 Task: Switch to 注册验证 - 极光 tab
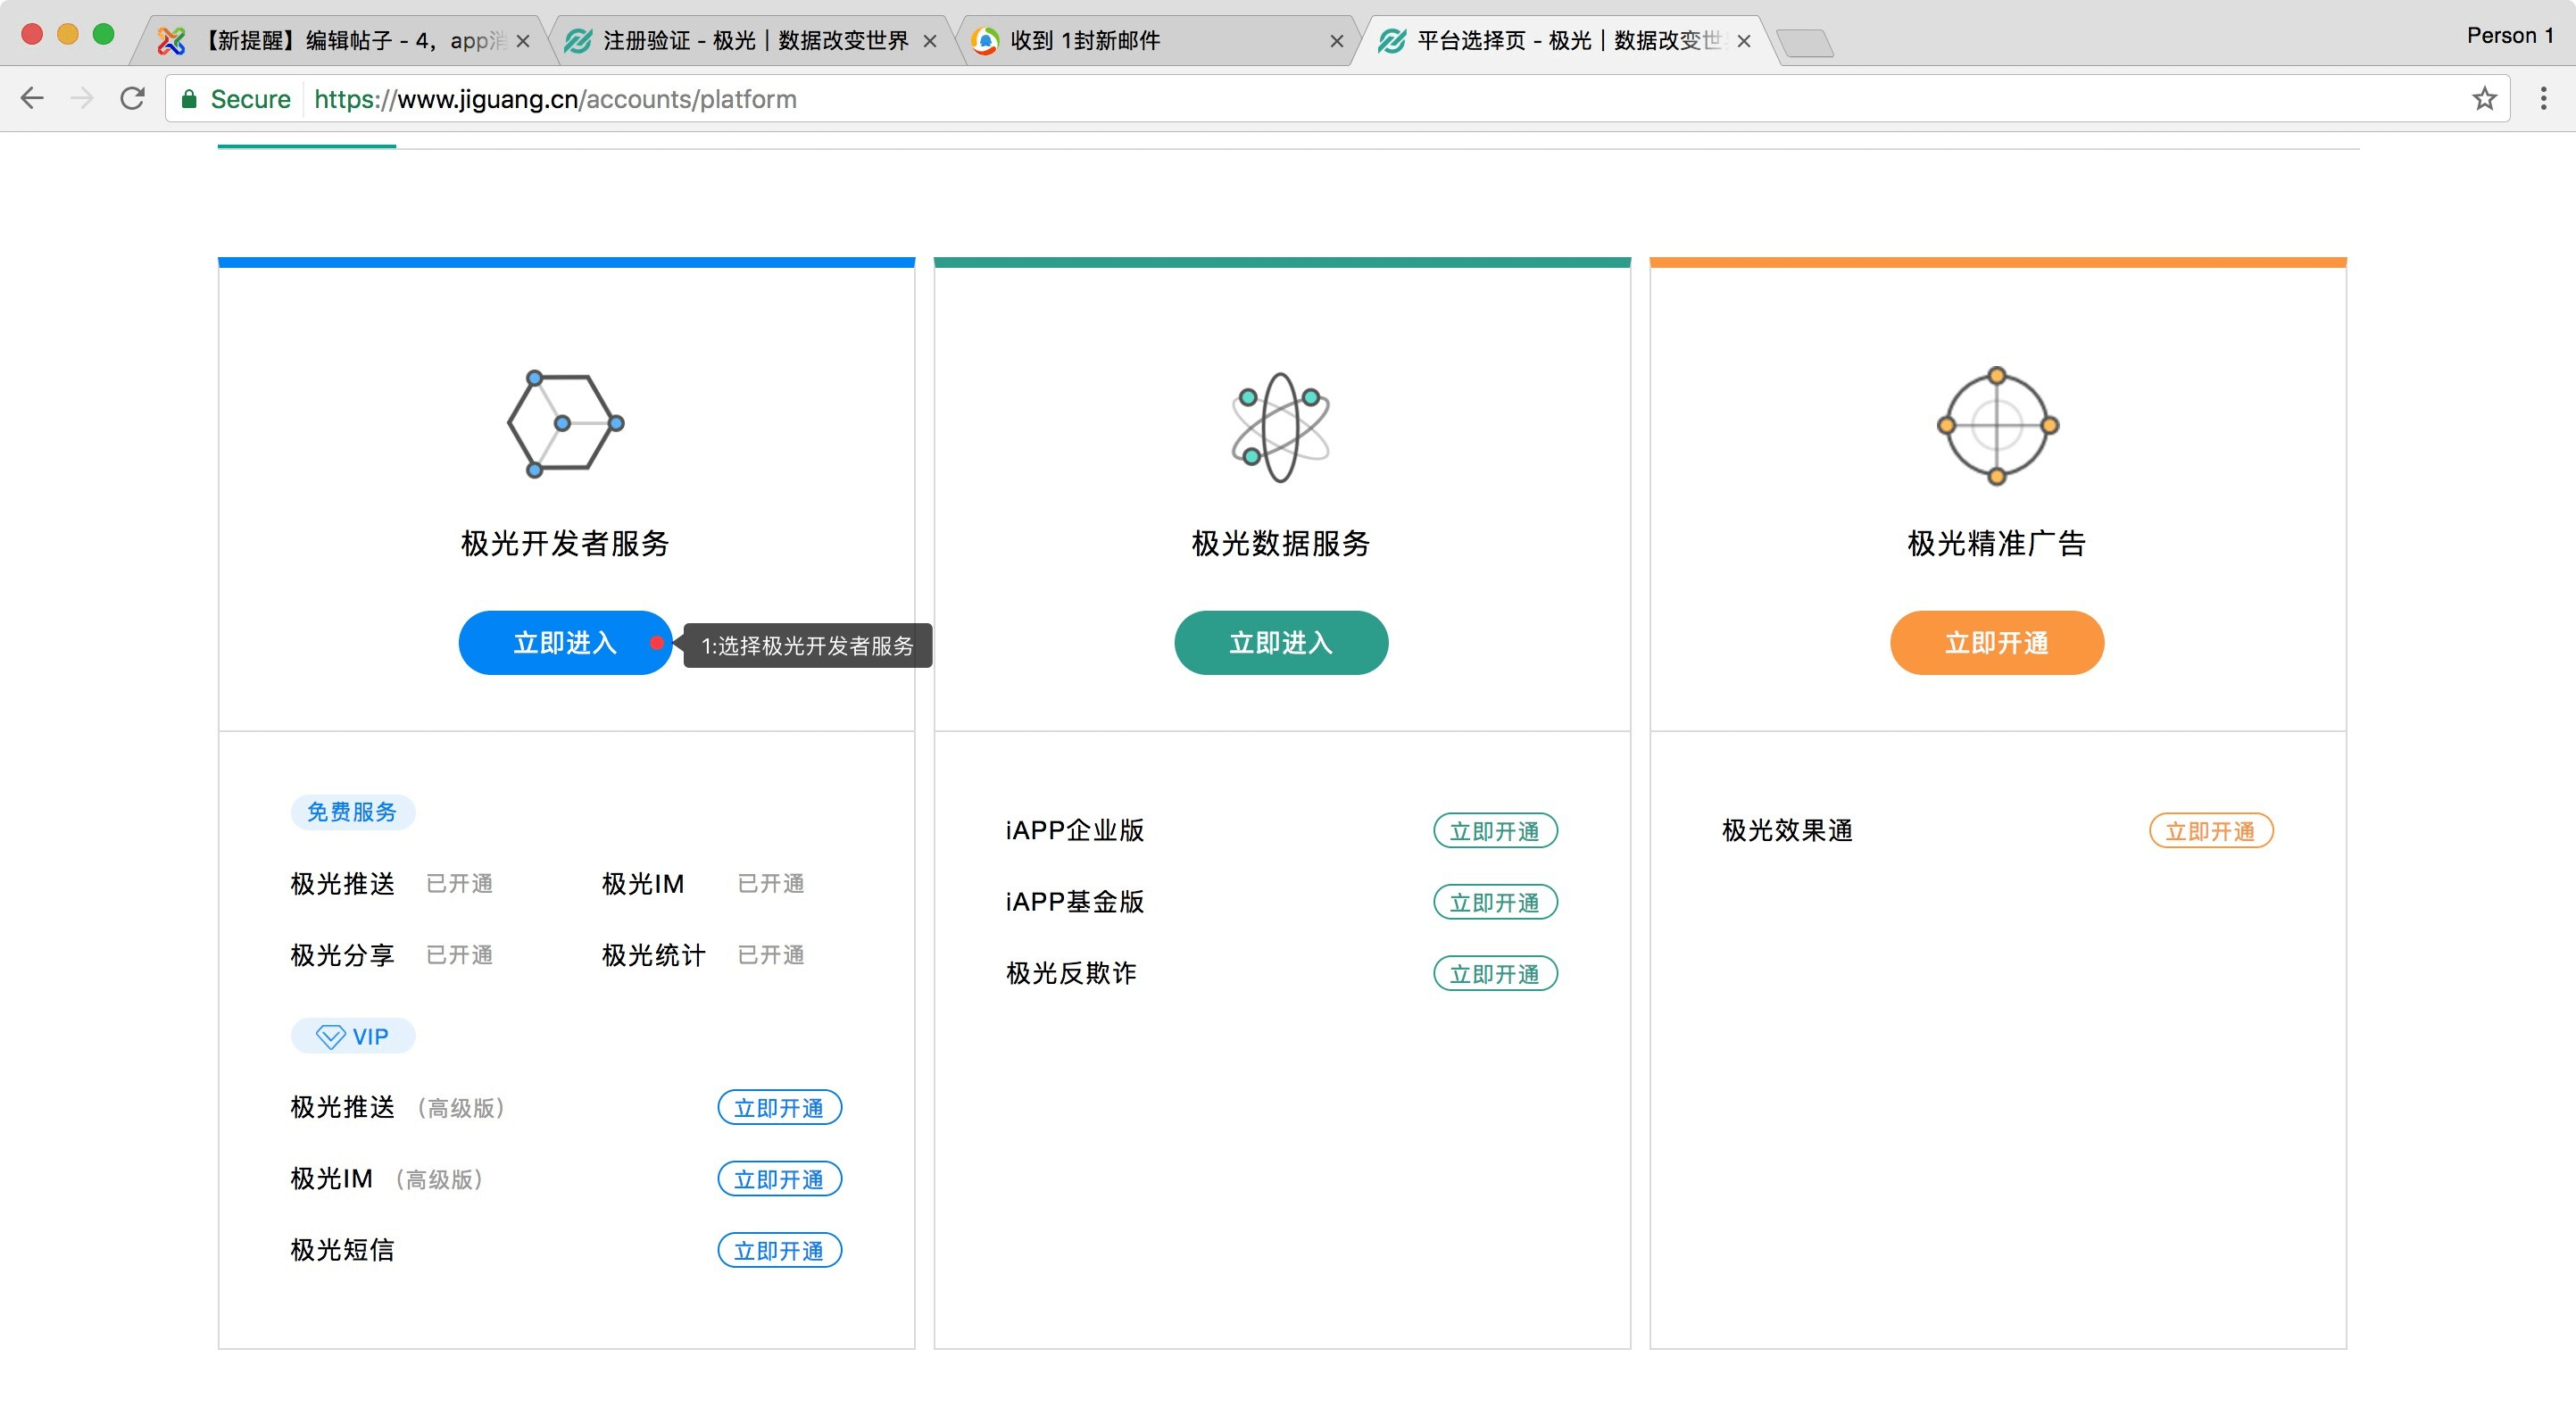750,41
